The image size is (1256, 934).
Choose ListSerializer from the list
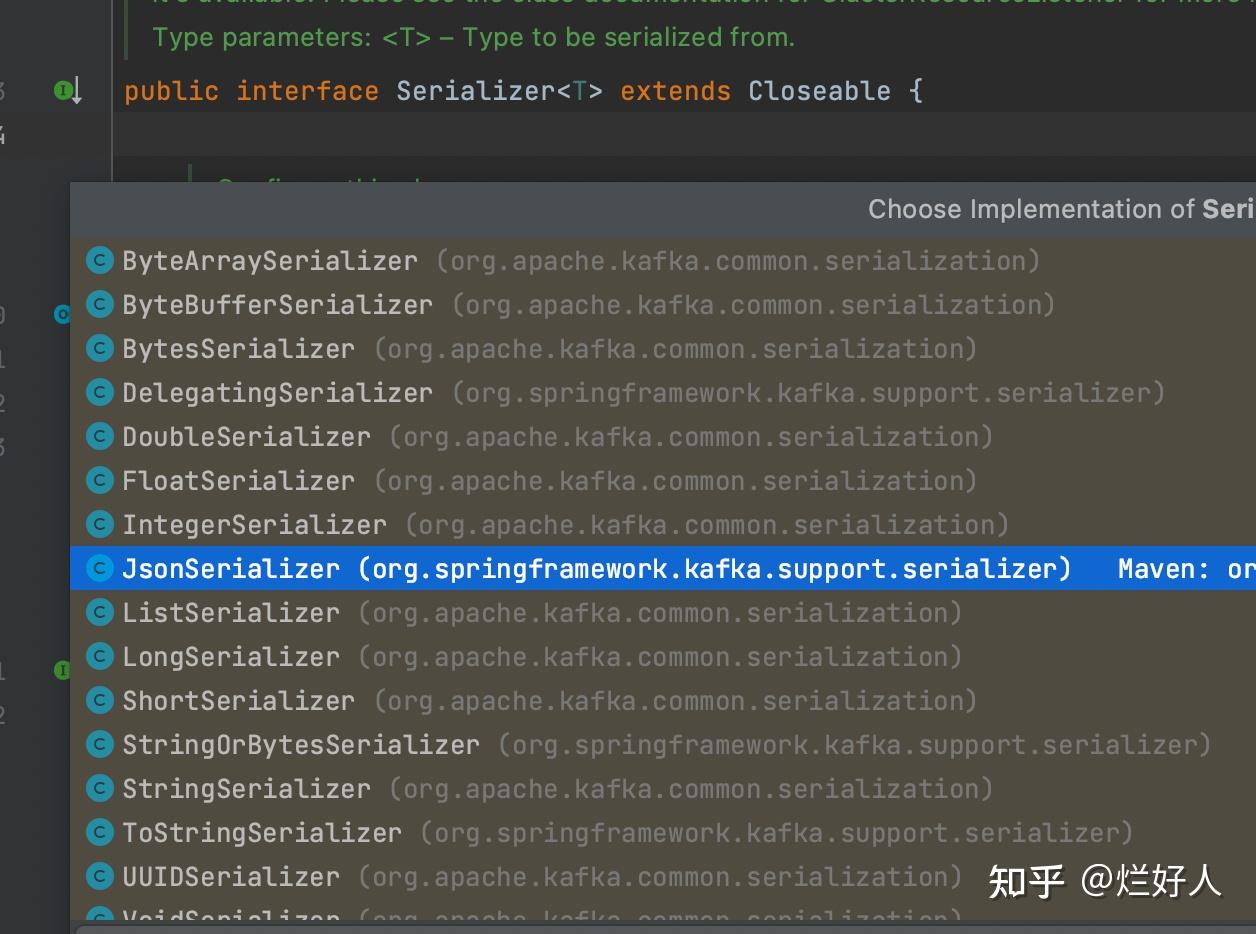coord(231,613)
